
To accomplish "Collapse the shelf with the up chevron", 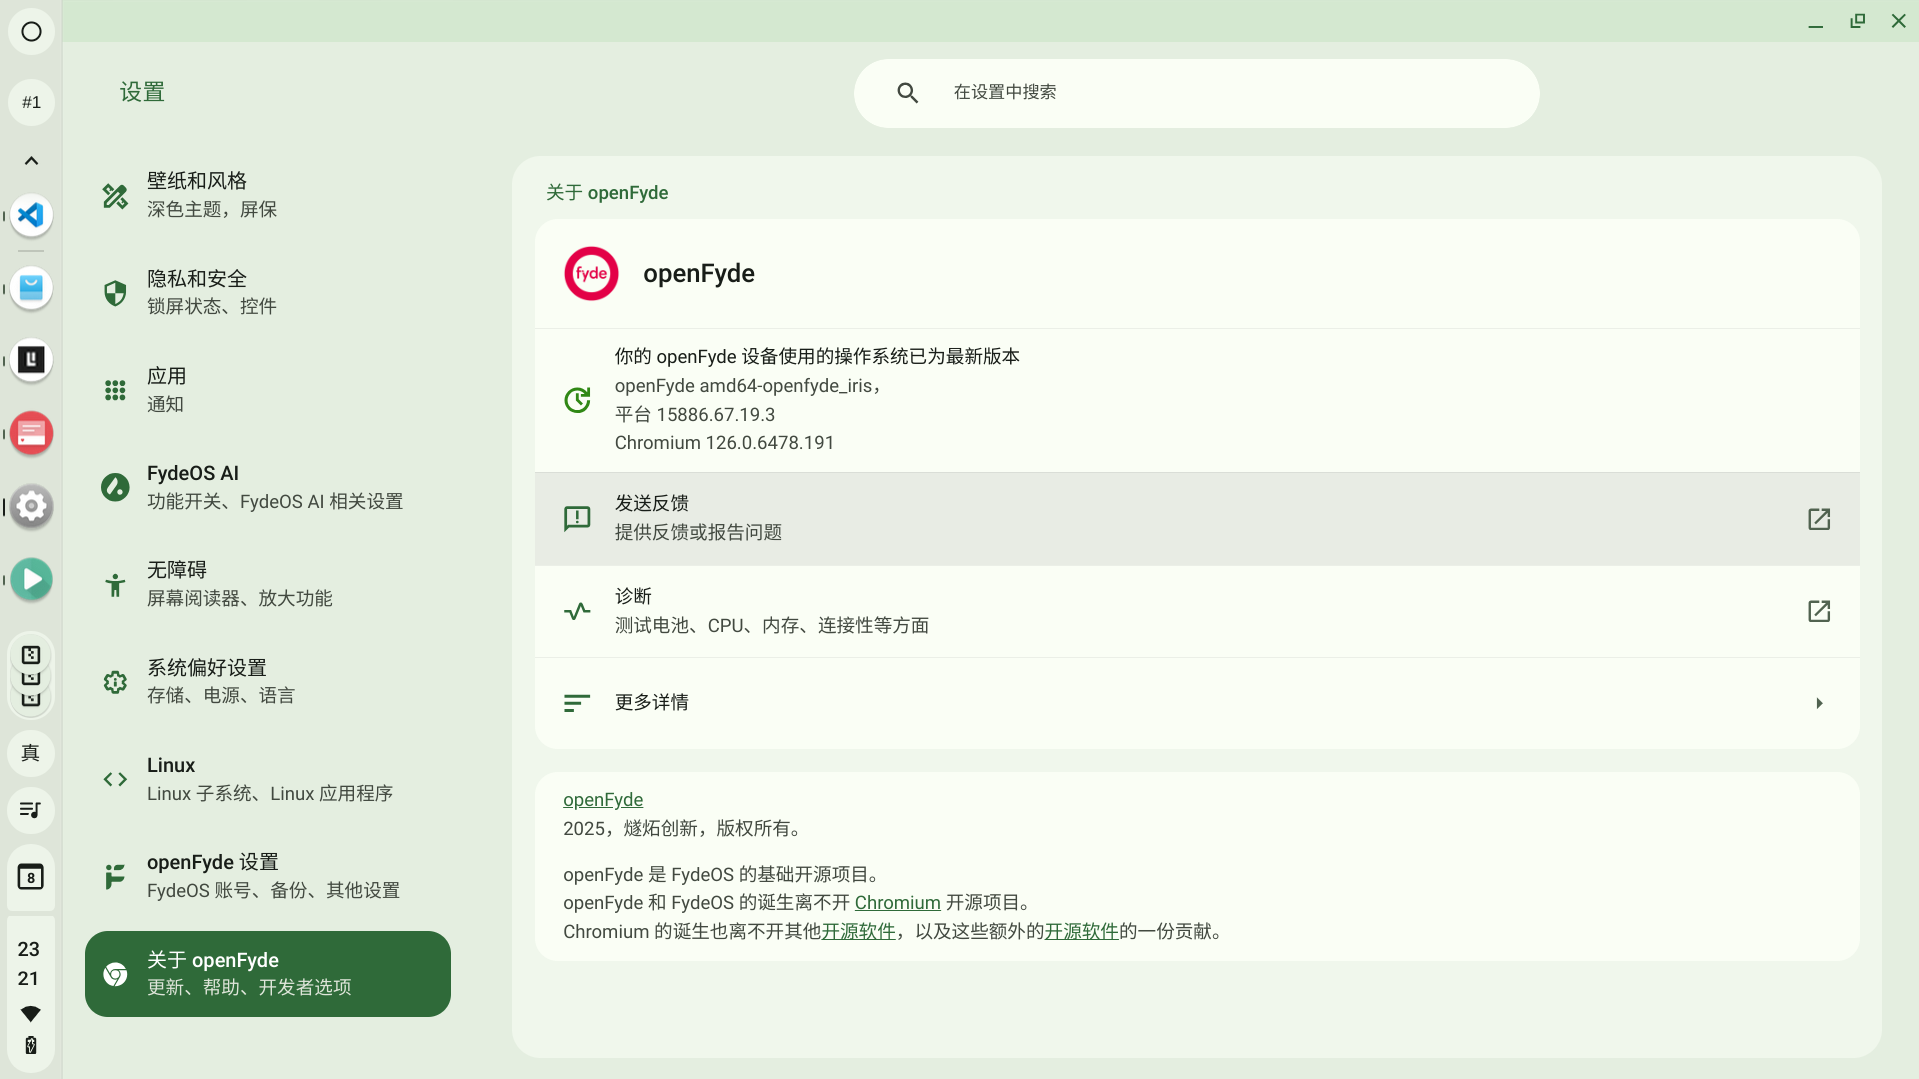I will 31,160.
